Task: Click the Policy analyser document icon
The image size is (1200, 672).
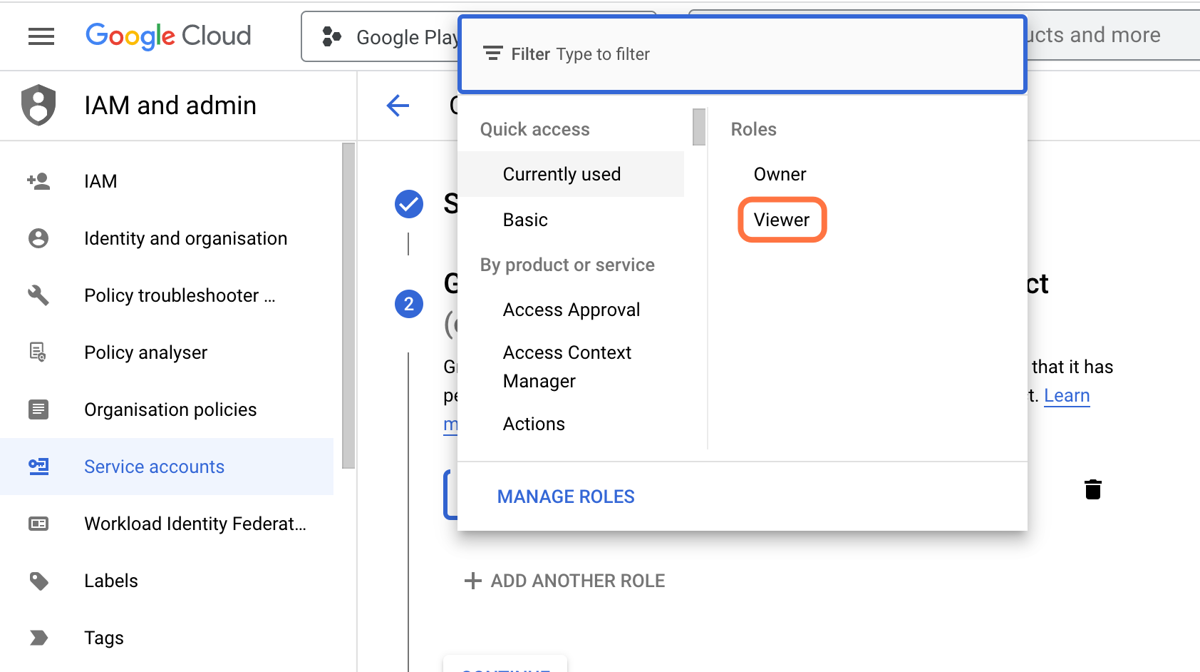Action: pos(39,352)
